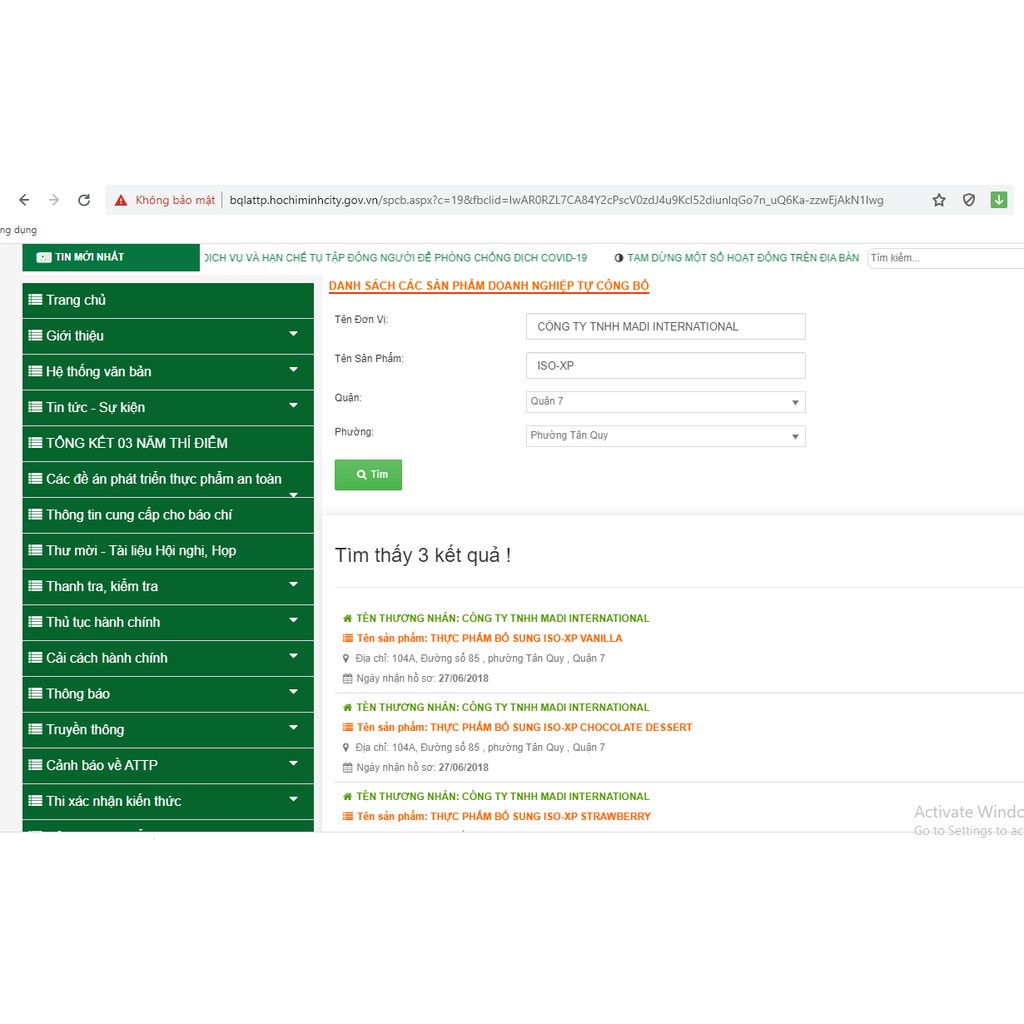Expand the Thủ tục hành chính submenu
Image resolution: width=1024 pixels, height=1024 pixels.
(293, 621)
